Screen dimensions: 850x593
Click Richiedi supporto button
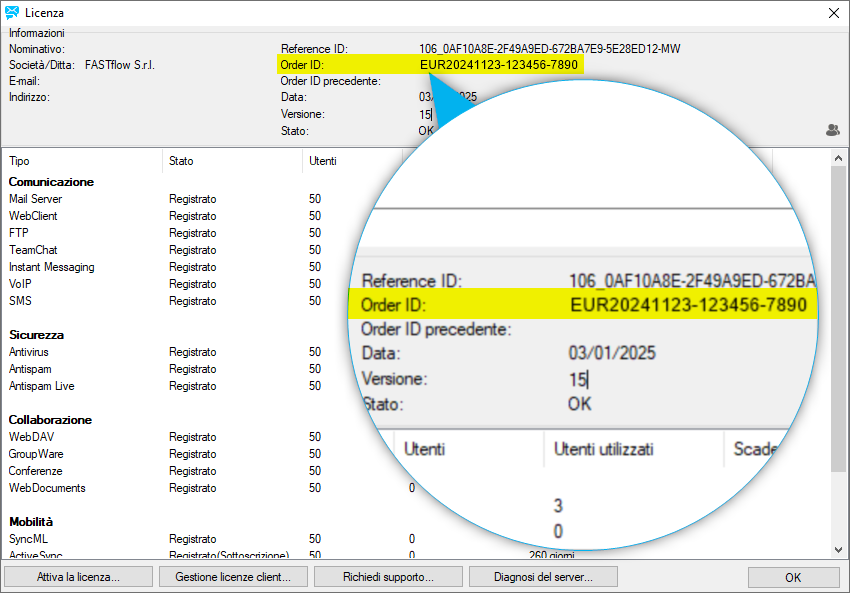[x=388, y=577]
